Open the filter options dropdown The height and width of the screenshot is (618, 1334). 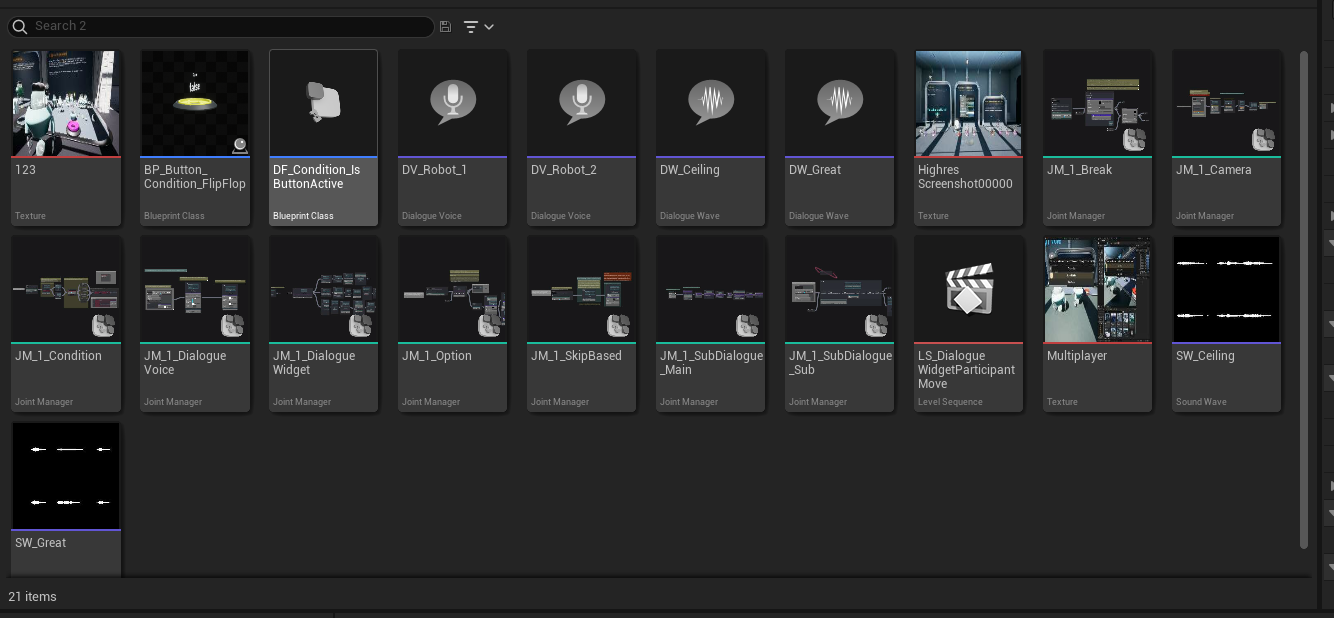[479, 27]
